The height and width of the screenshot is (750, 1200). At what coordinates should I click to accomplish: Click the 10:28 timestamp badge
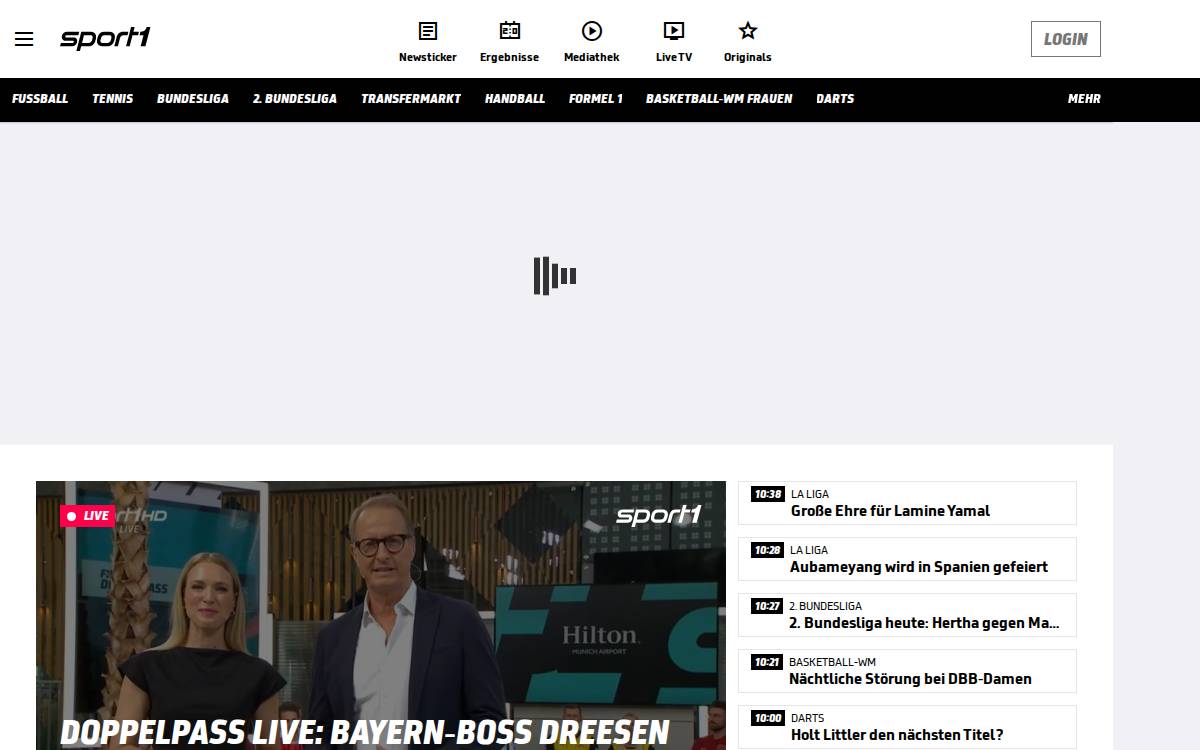coord(768,550)
